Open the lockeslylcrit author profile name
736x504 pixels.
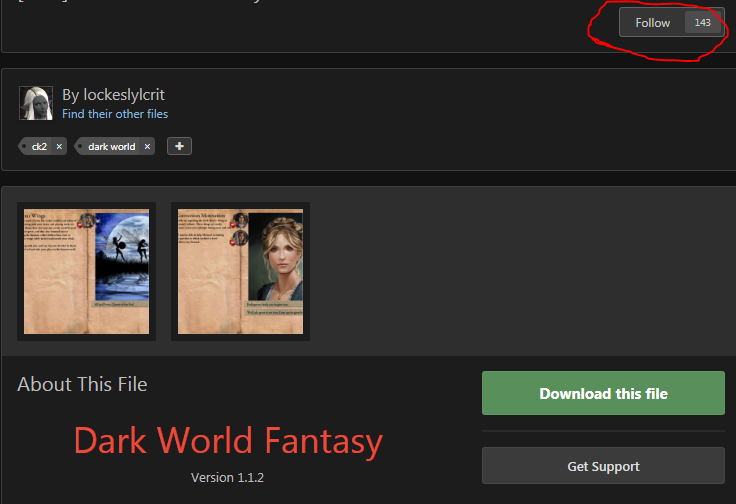coord(124,95)
